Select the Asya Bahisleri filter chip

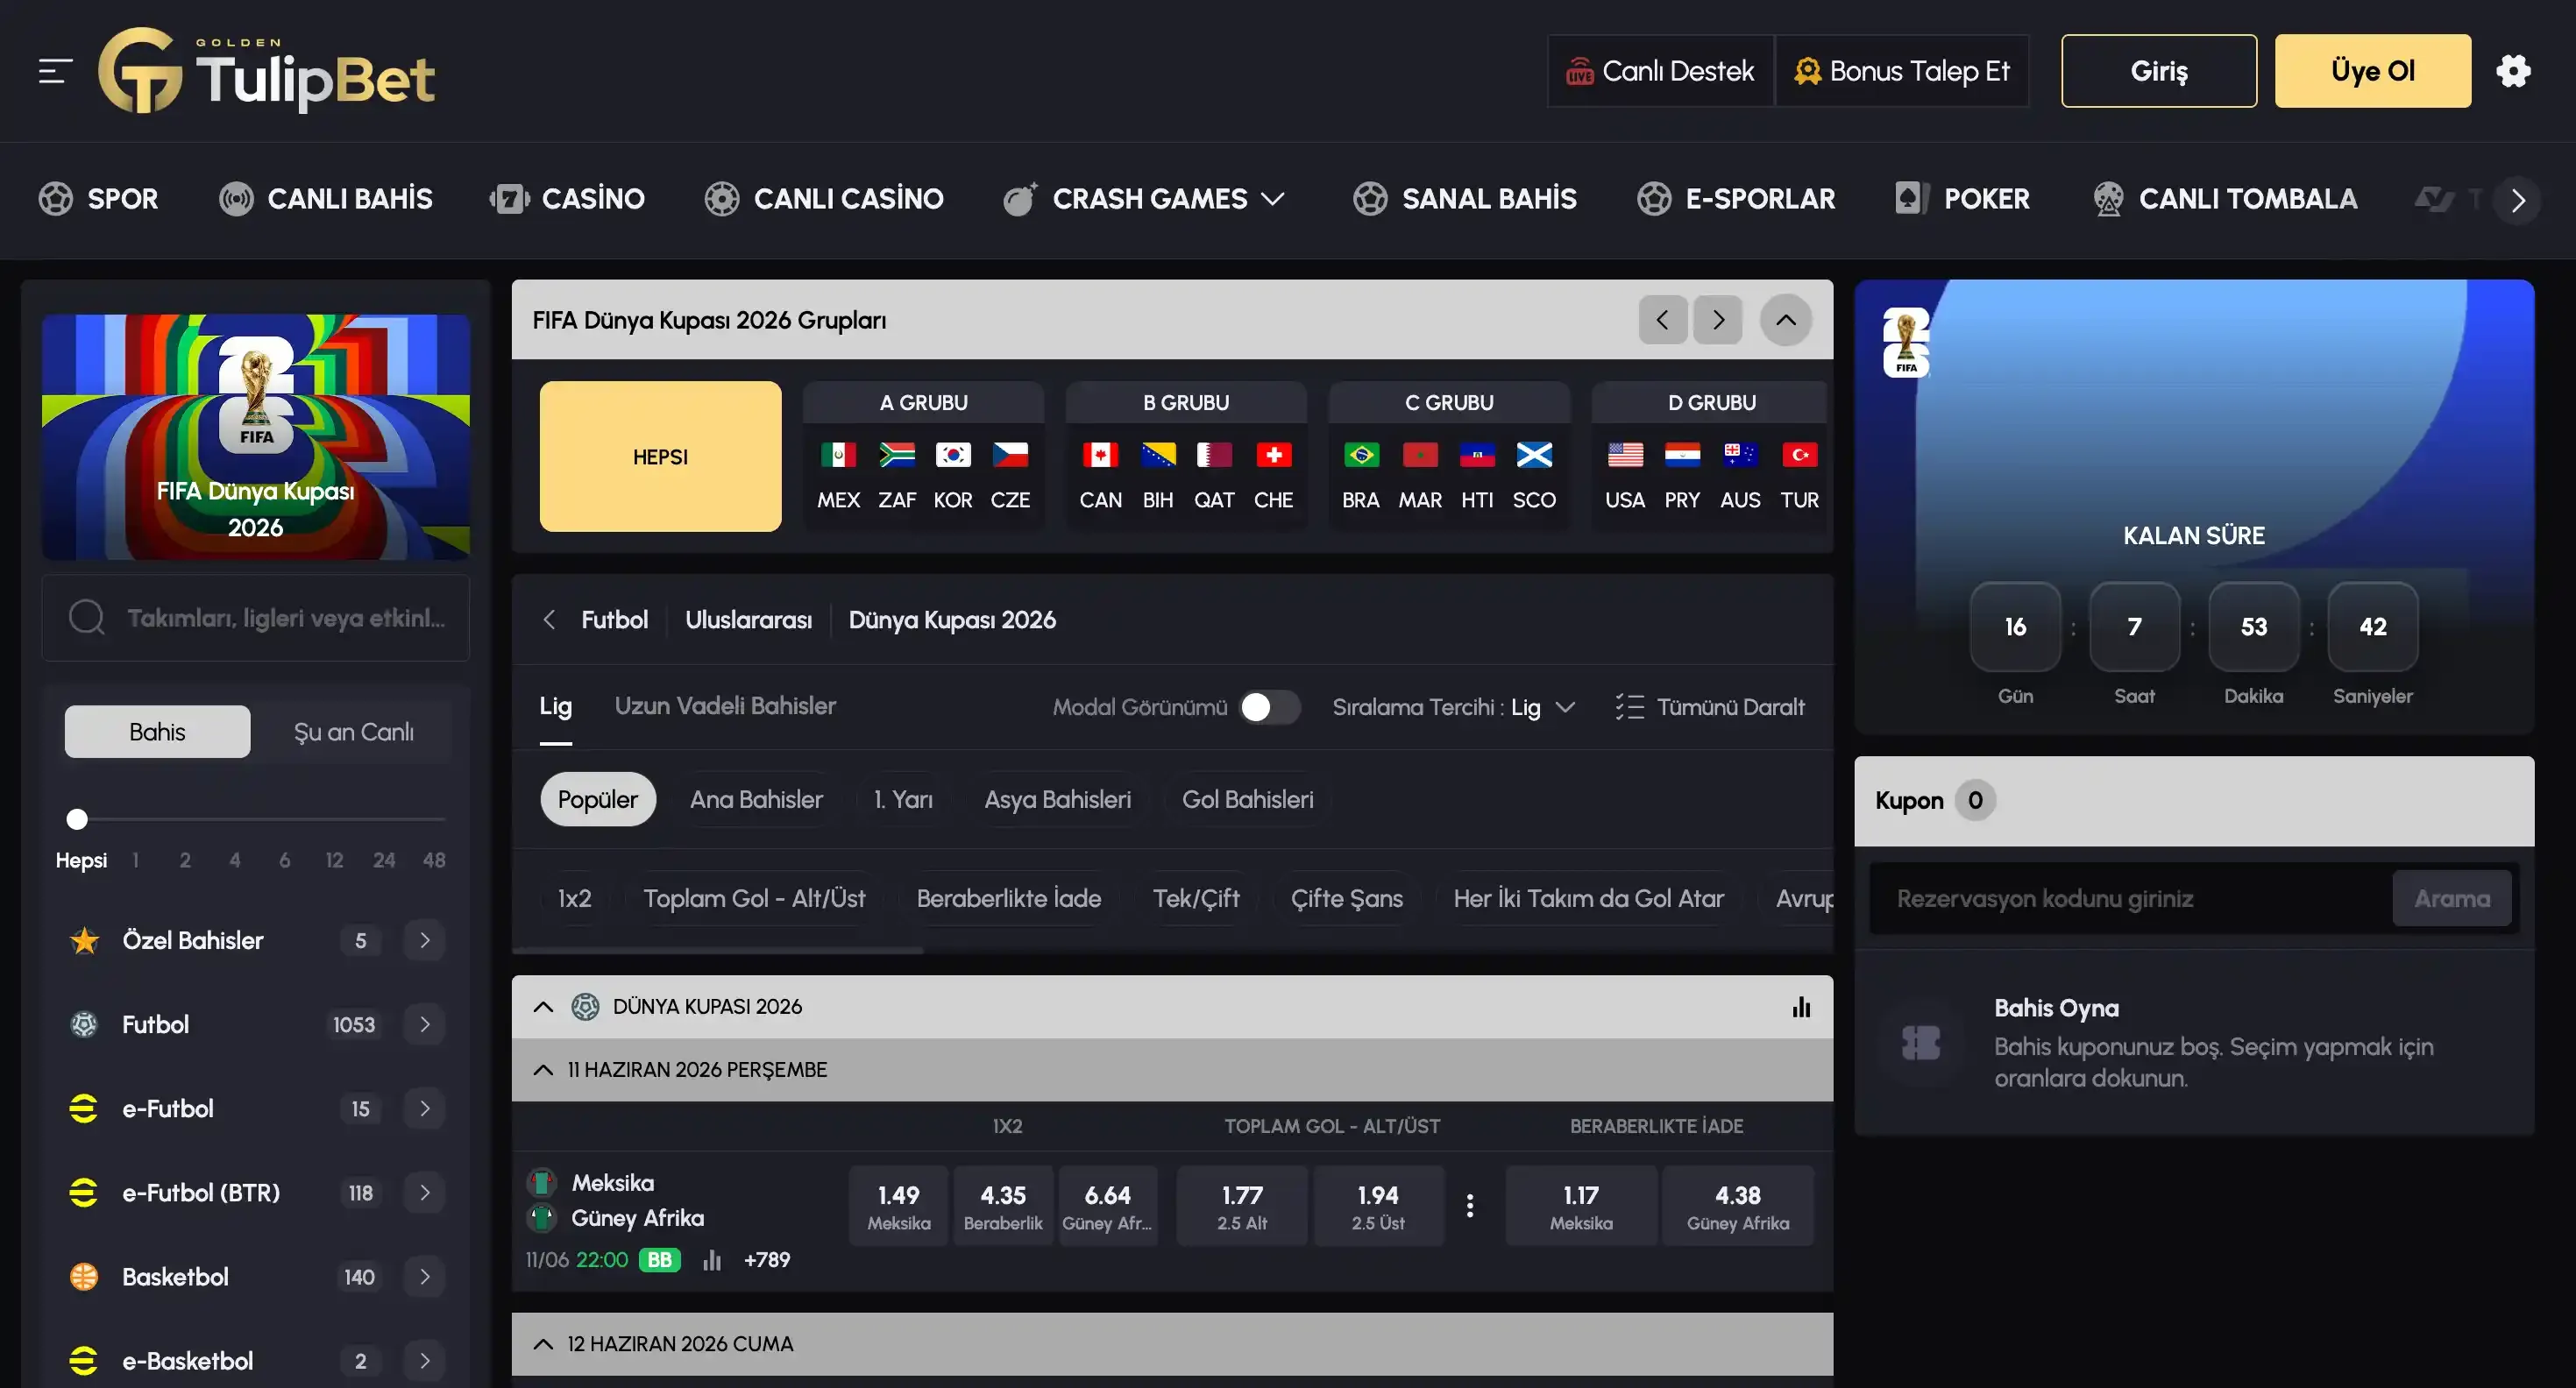coord(1057,800)
